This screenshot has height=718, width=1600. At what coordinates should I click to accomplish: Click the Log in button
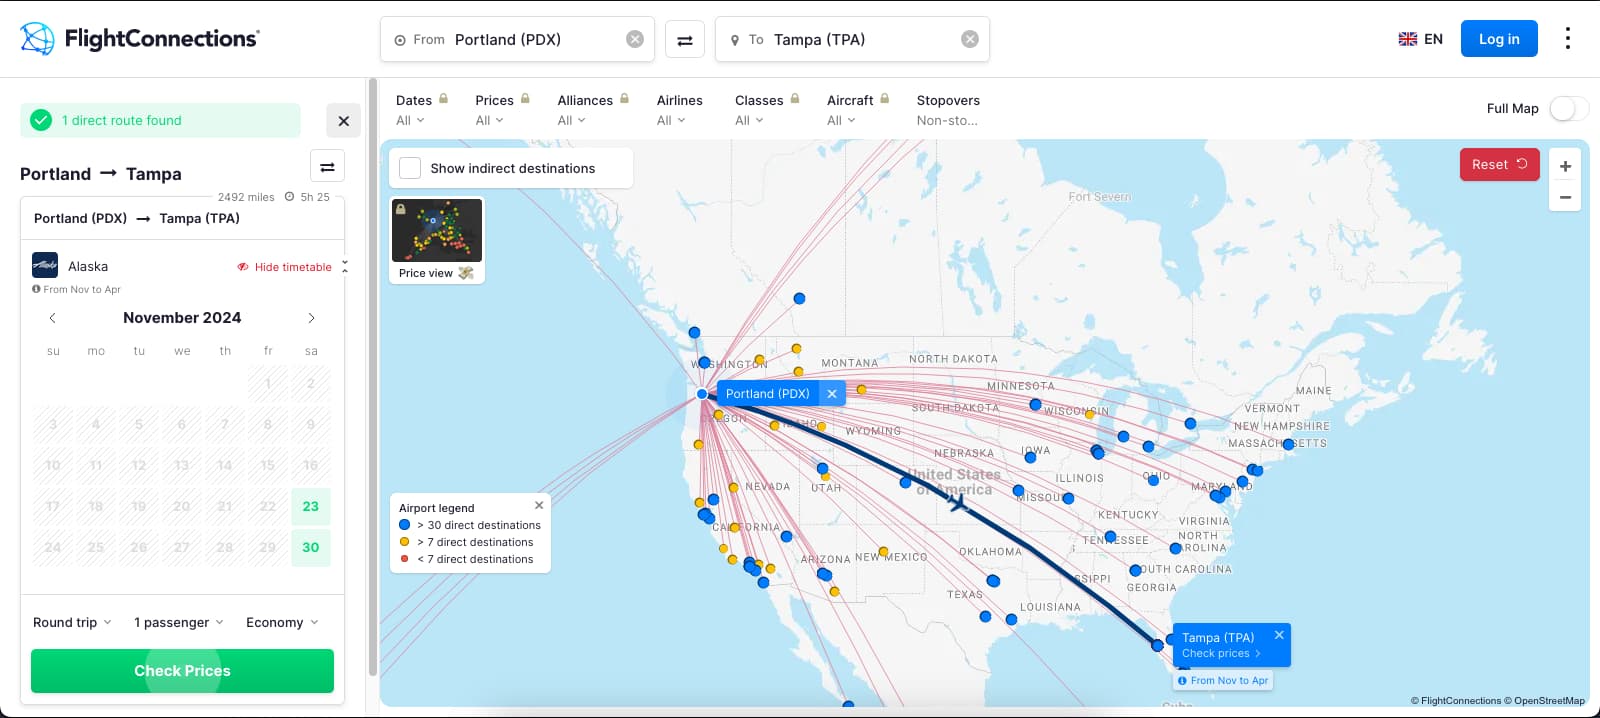tap(1499, 39)
